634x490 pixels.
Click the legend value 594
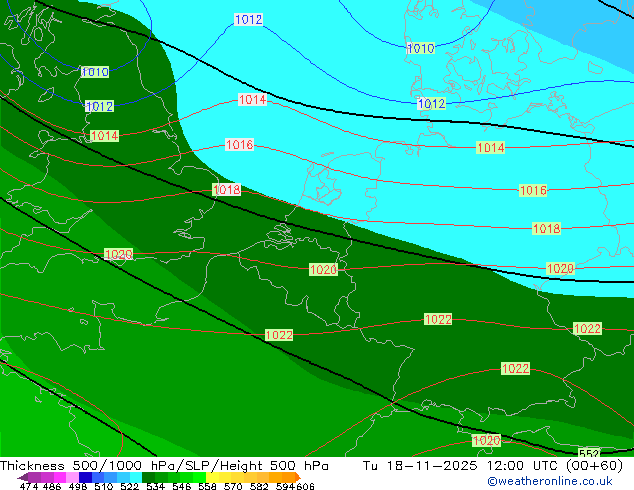click(285, 486)
